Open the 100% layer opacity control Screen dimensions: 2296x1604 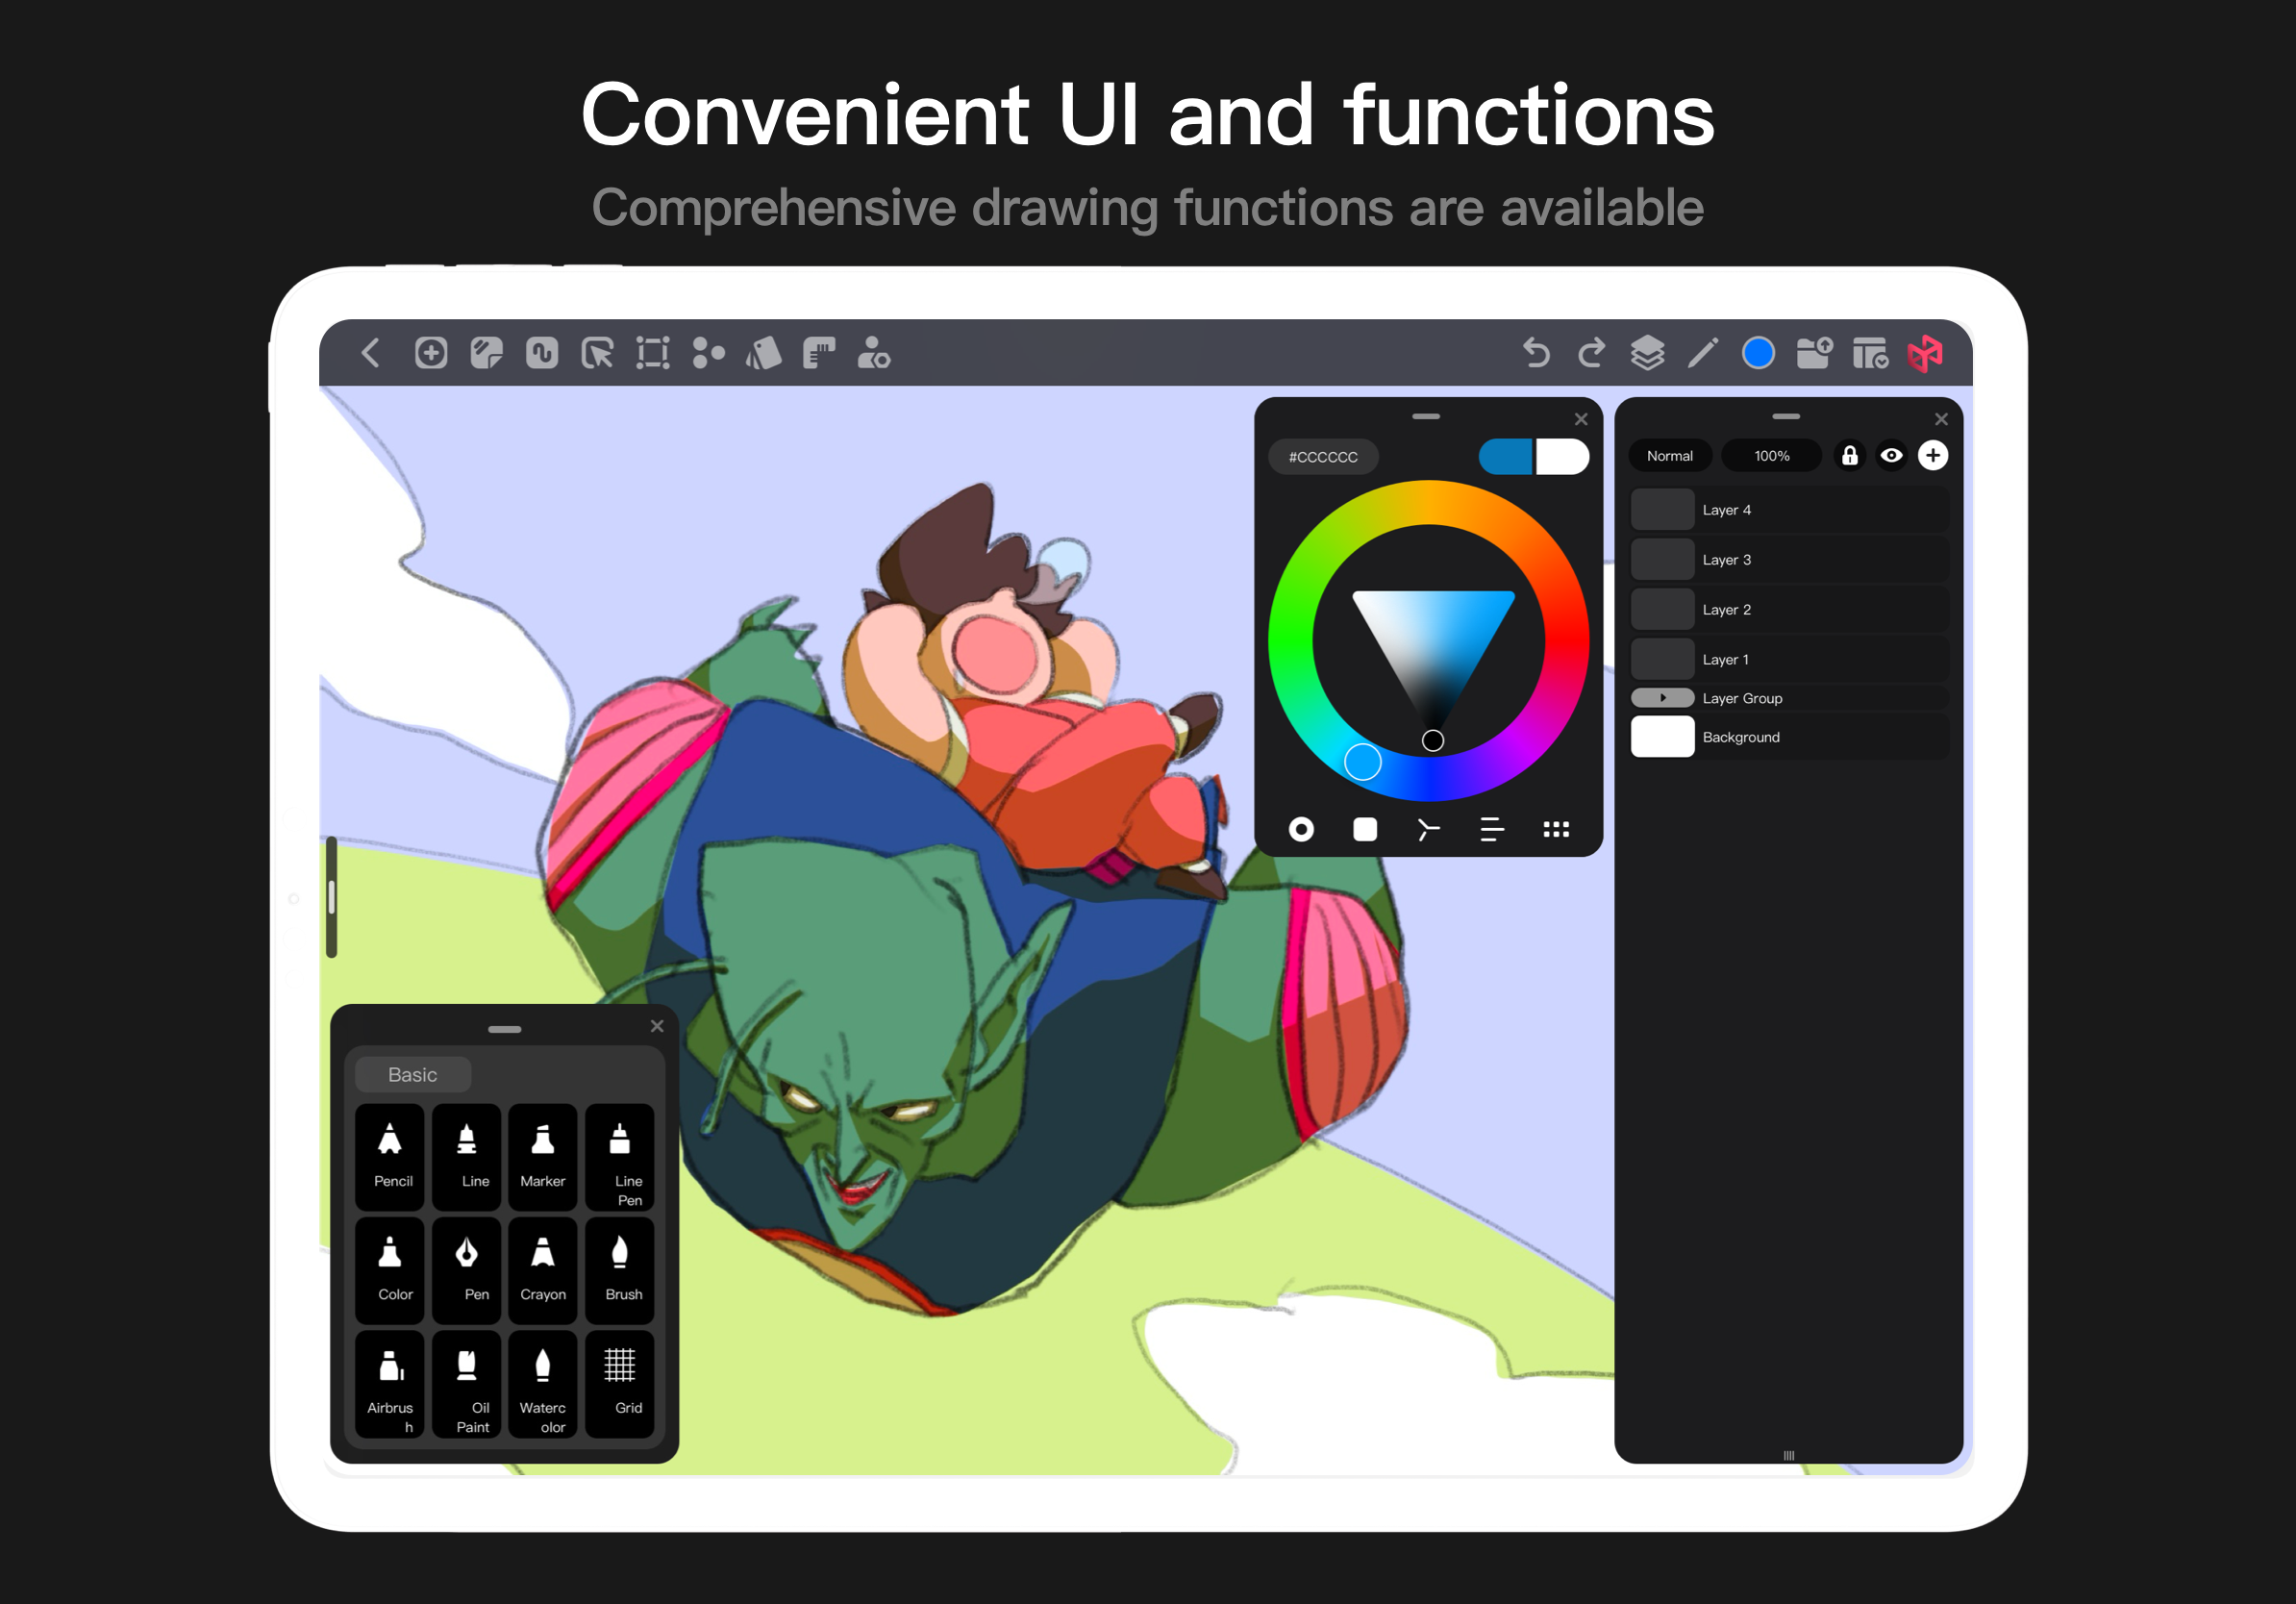1770,456
